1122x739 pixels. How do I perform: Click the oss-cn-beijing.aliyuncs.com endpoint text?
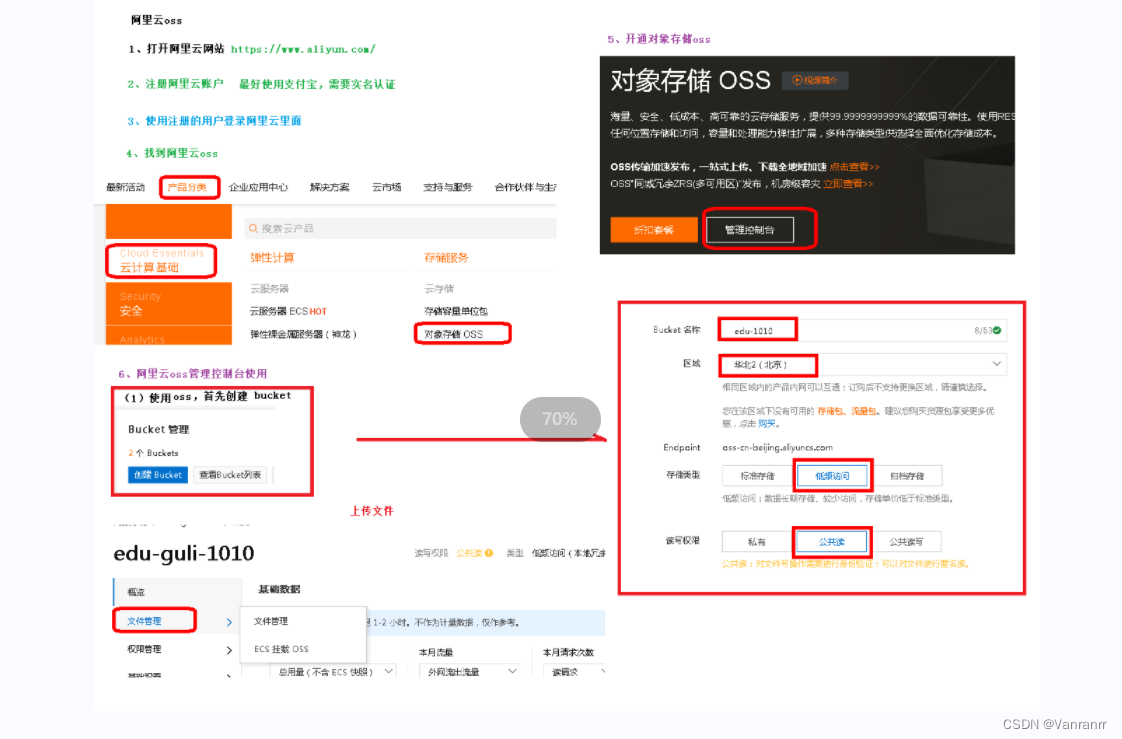[778, 447]
